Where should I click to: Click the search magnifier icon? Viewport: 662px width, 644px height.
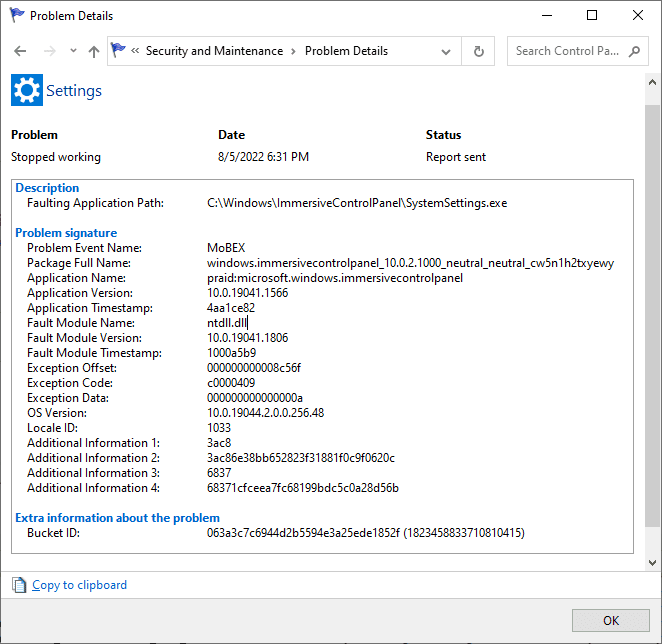634,52
